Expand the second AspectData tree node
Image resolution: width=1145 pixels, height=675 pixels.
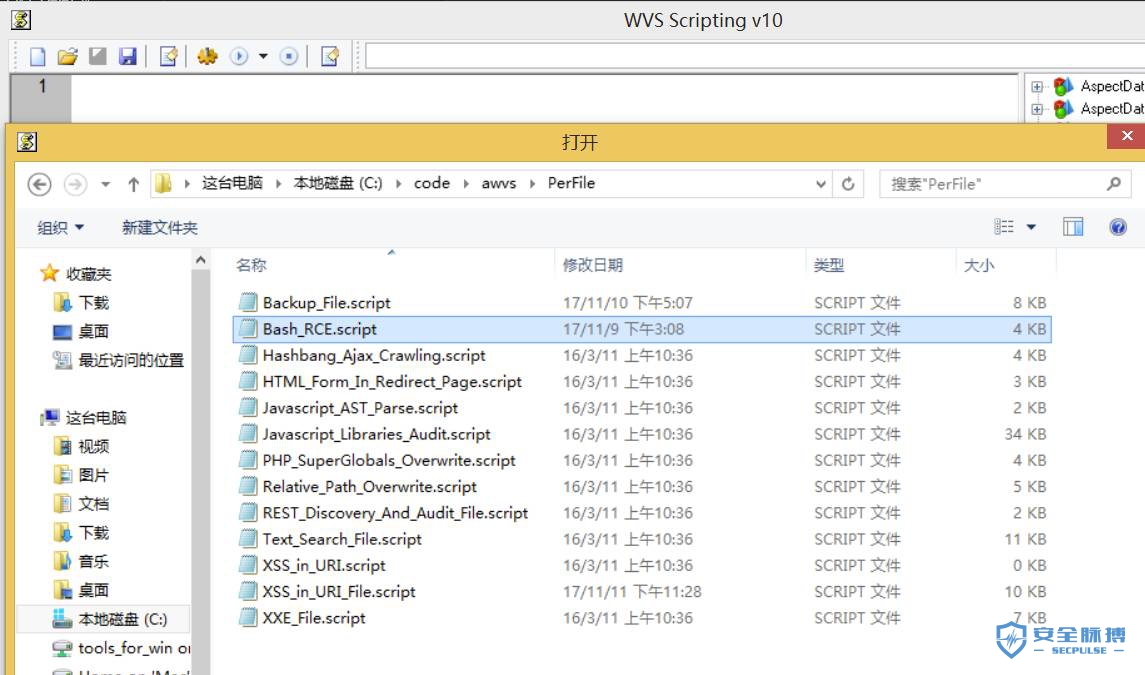[1037, 110]
